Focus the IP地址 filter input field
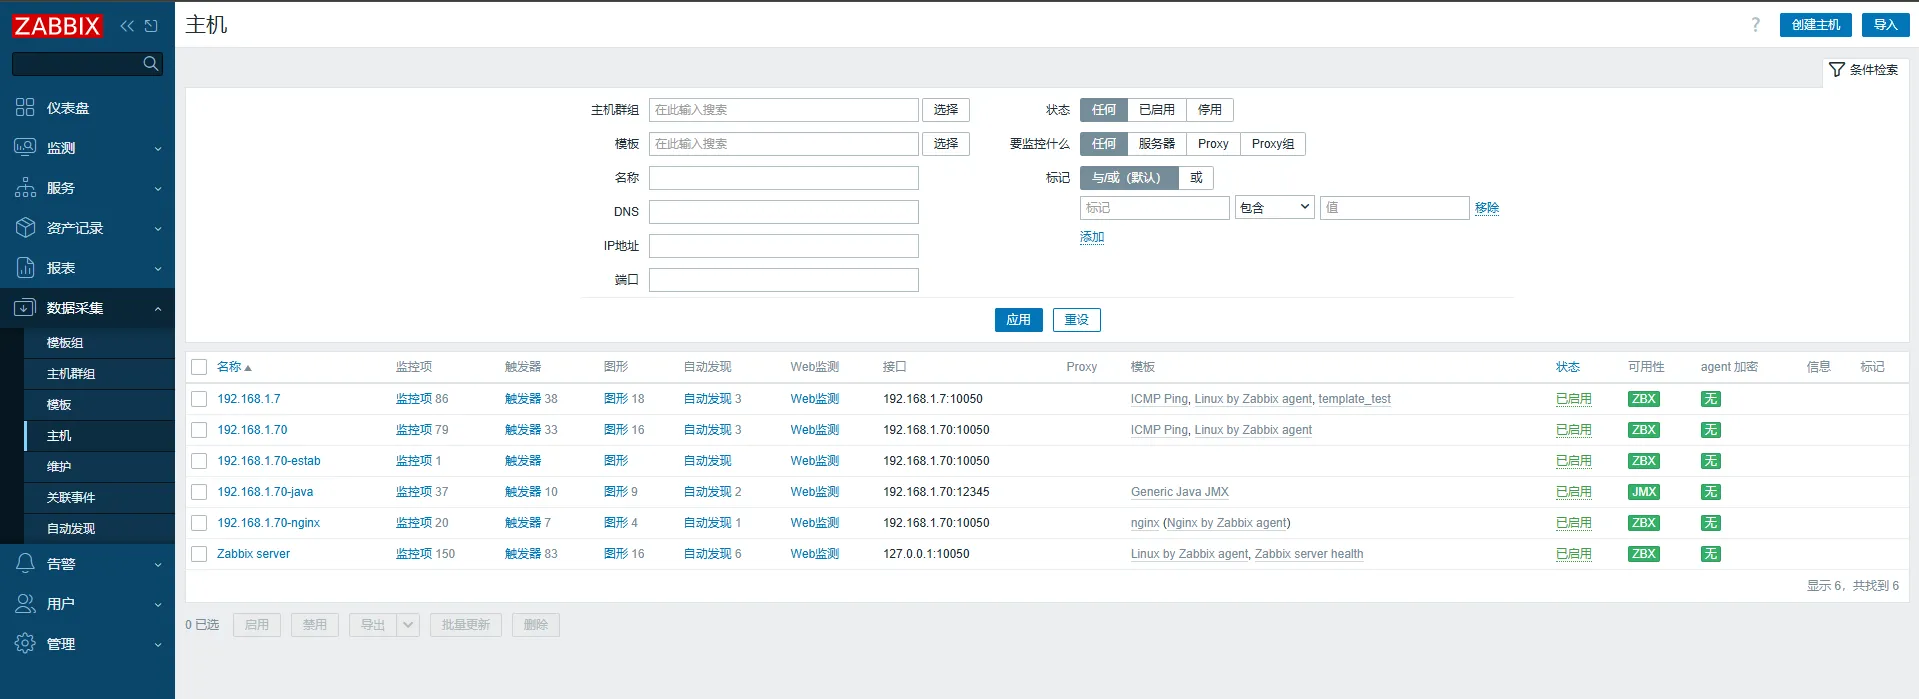The width and height of the screenshot is (1919, 699). [784, 246]
